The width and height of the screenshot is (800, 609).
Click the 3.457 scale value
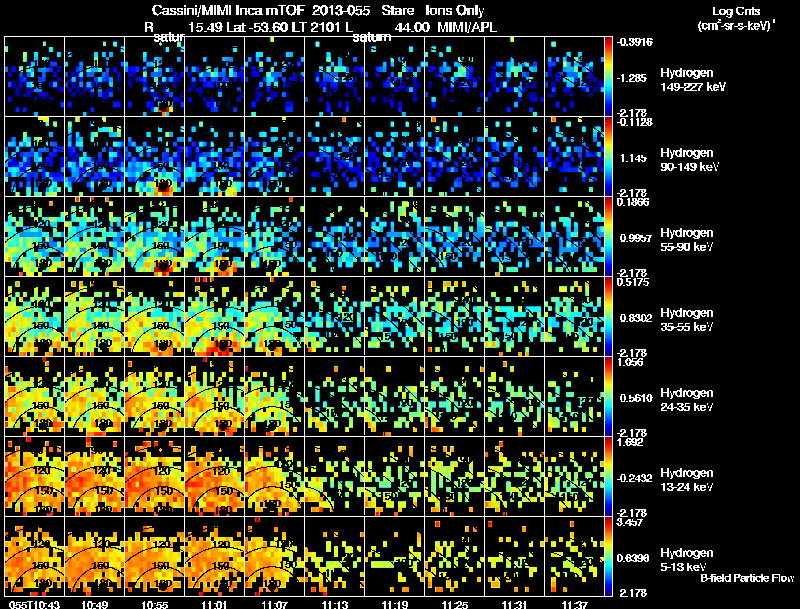630,522
